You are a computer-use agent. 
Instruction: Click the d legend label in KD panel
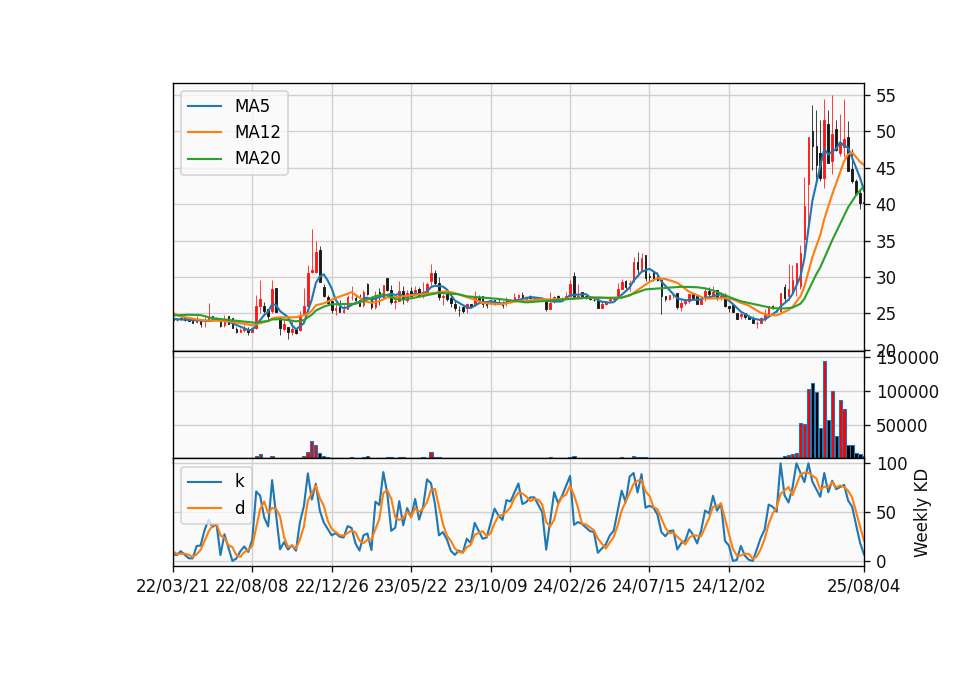click(x=239, y=508)
